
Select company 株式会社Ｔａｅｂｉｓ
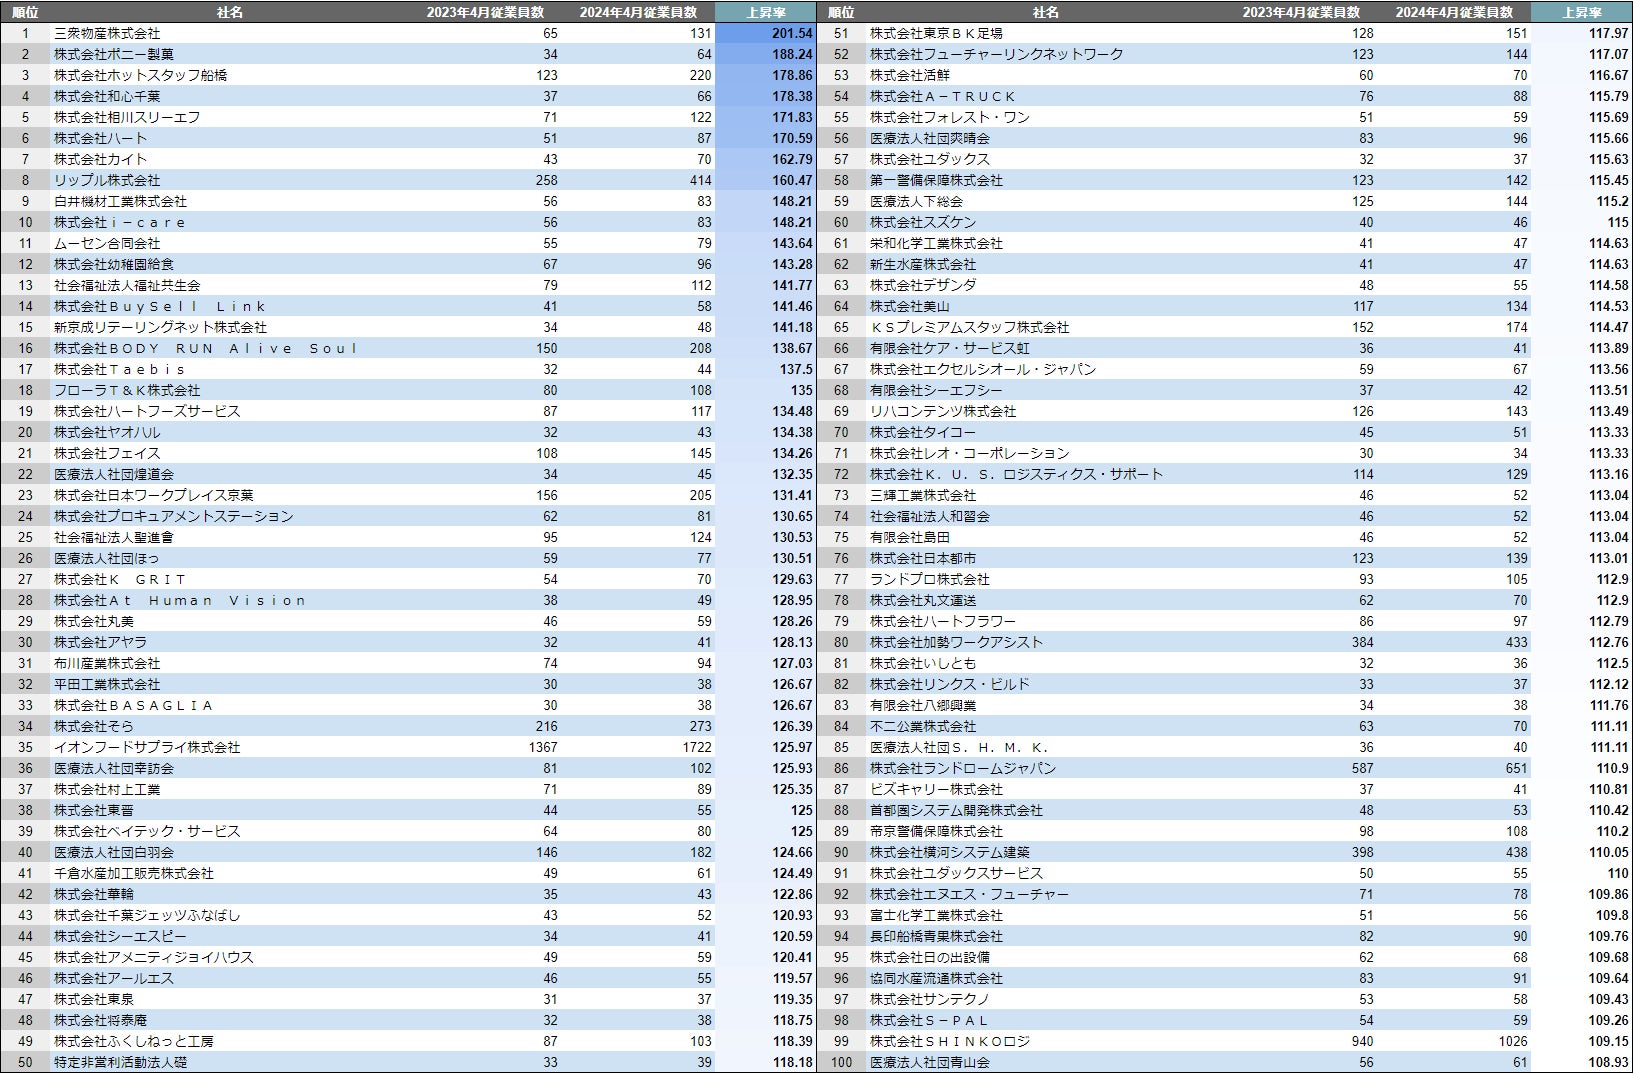pos(230,369)
